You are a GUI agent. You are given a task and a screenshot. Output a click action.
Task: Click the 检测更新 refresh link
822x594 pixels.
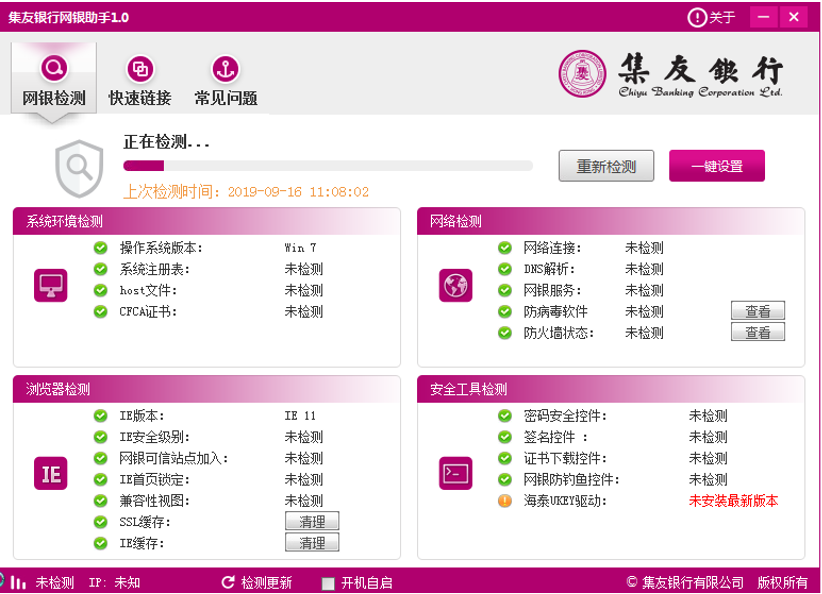pyautogui.click(x=257, y=582)
